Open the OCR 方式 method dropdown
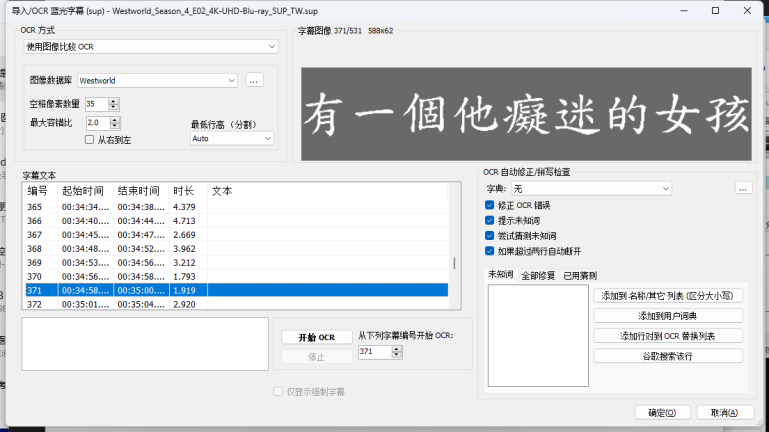 click(151, 47)
